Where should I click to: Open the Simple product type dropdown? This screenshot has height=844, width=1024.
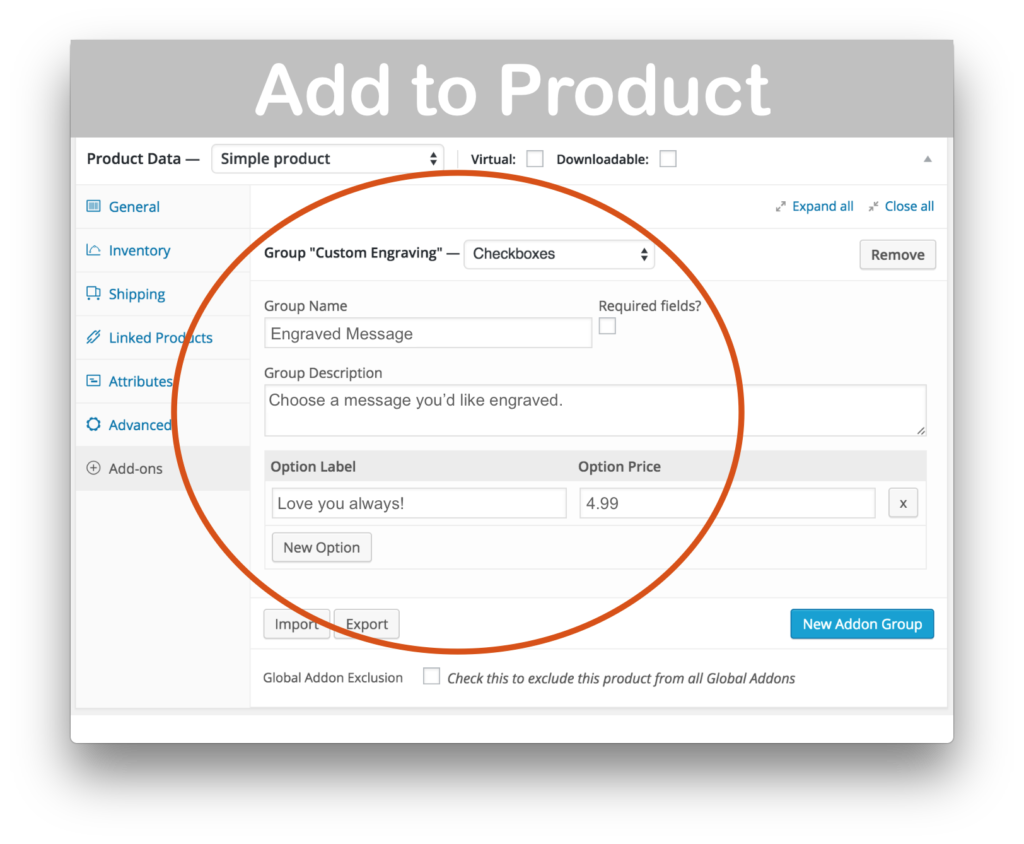[x=327, y=158]
